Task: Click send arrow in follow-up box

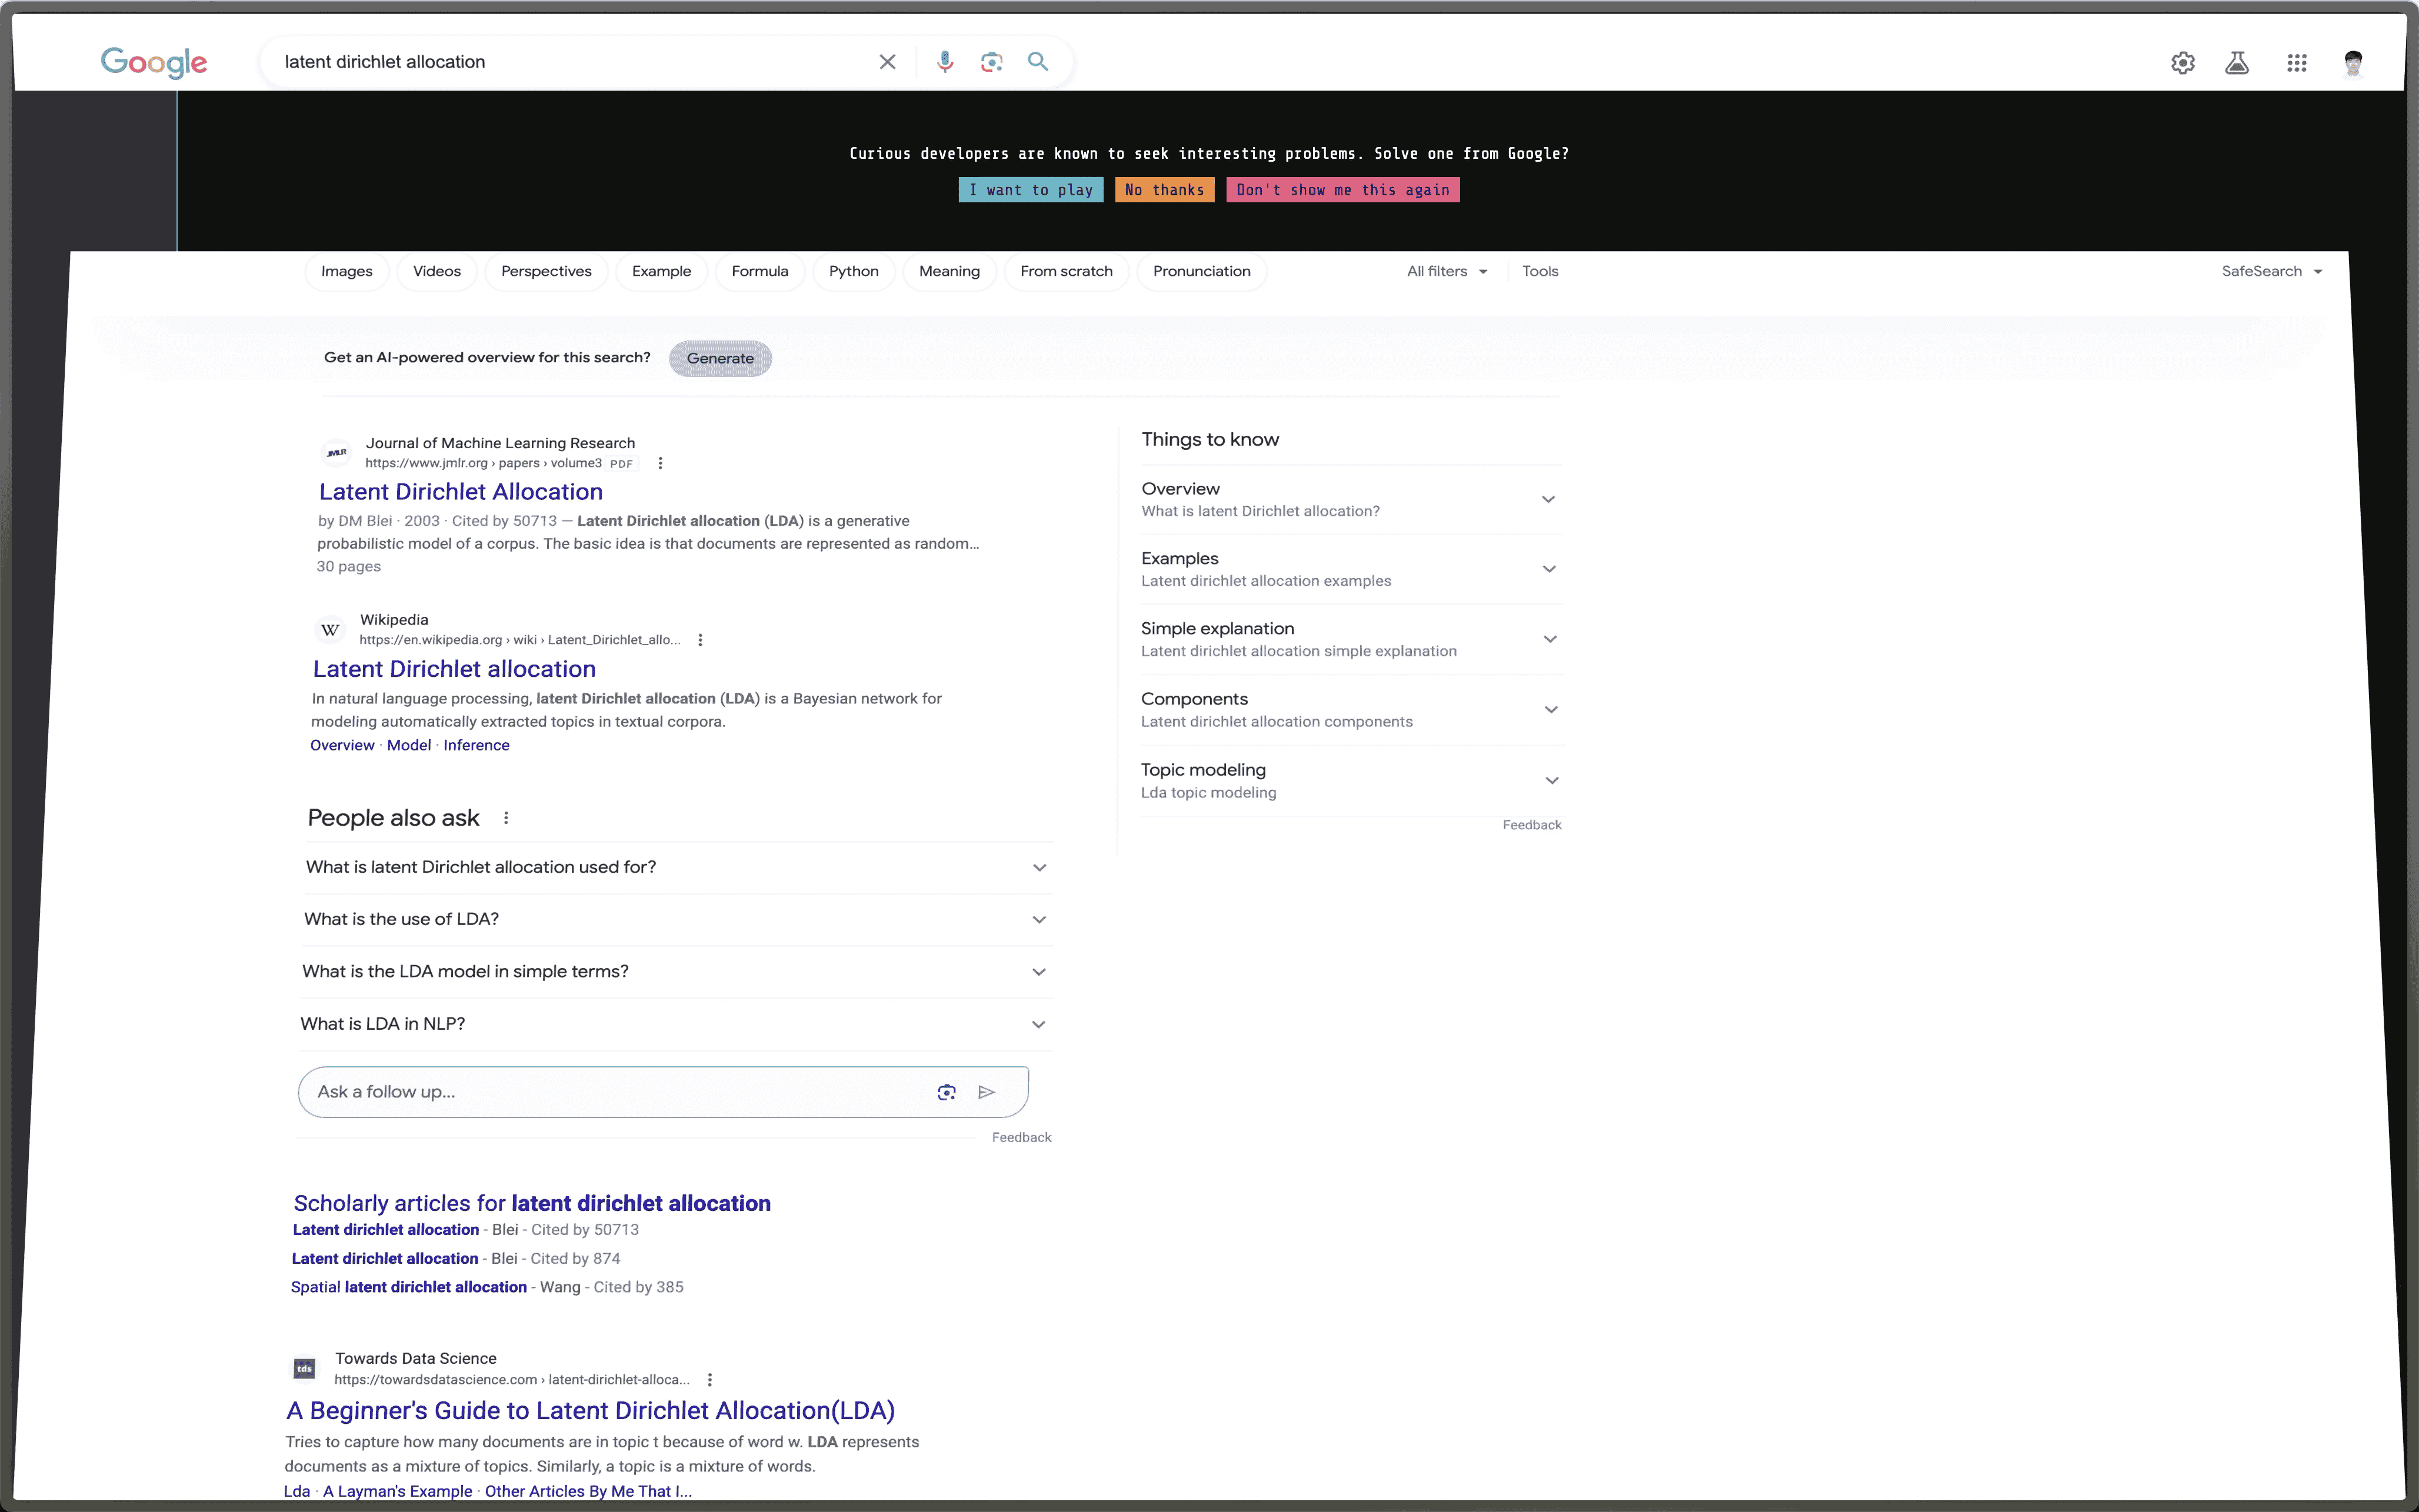Action: coord(986,1092)
